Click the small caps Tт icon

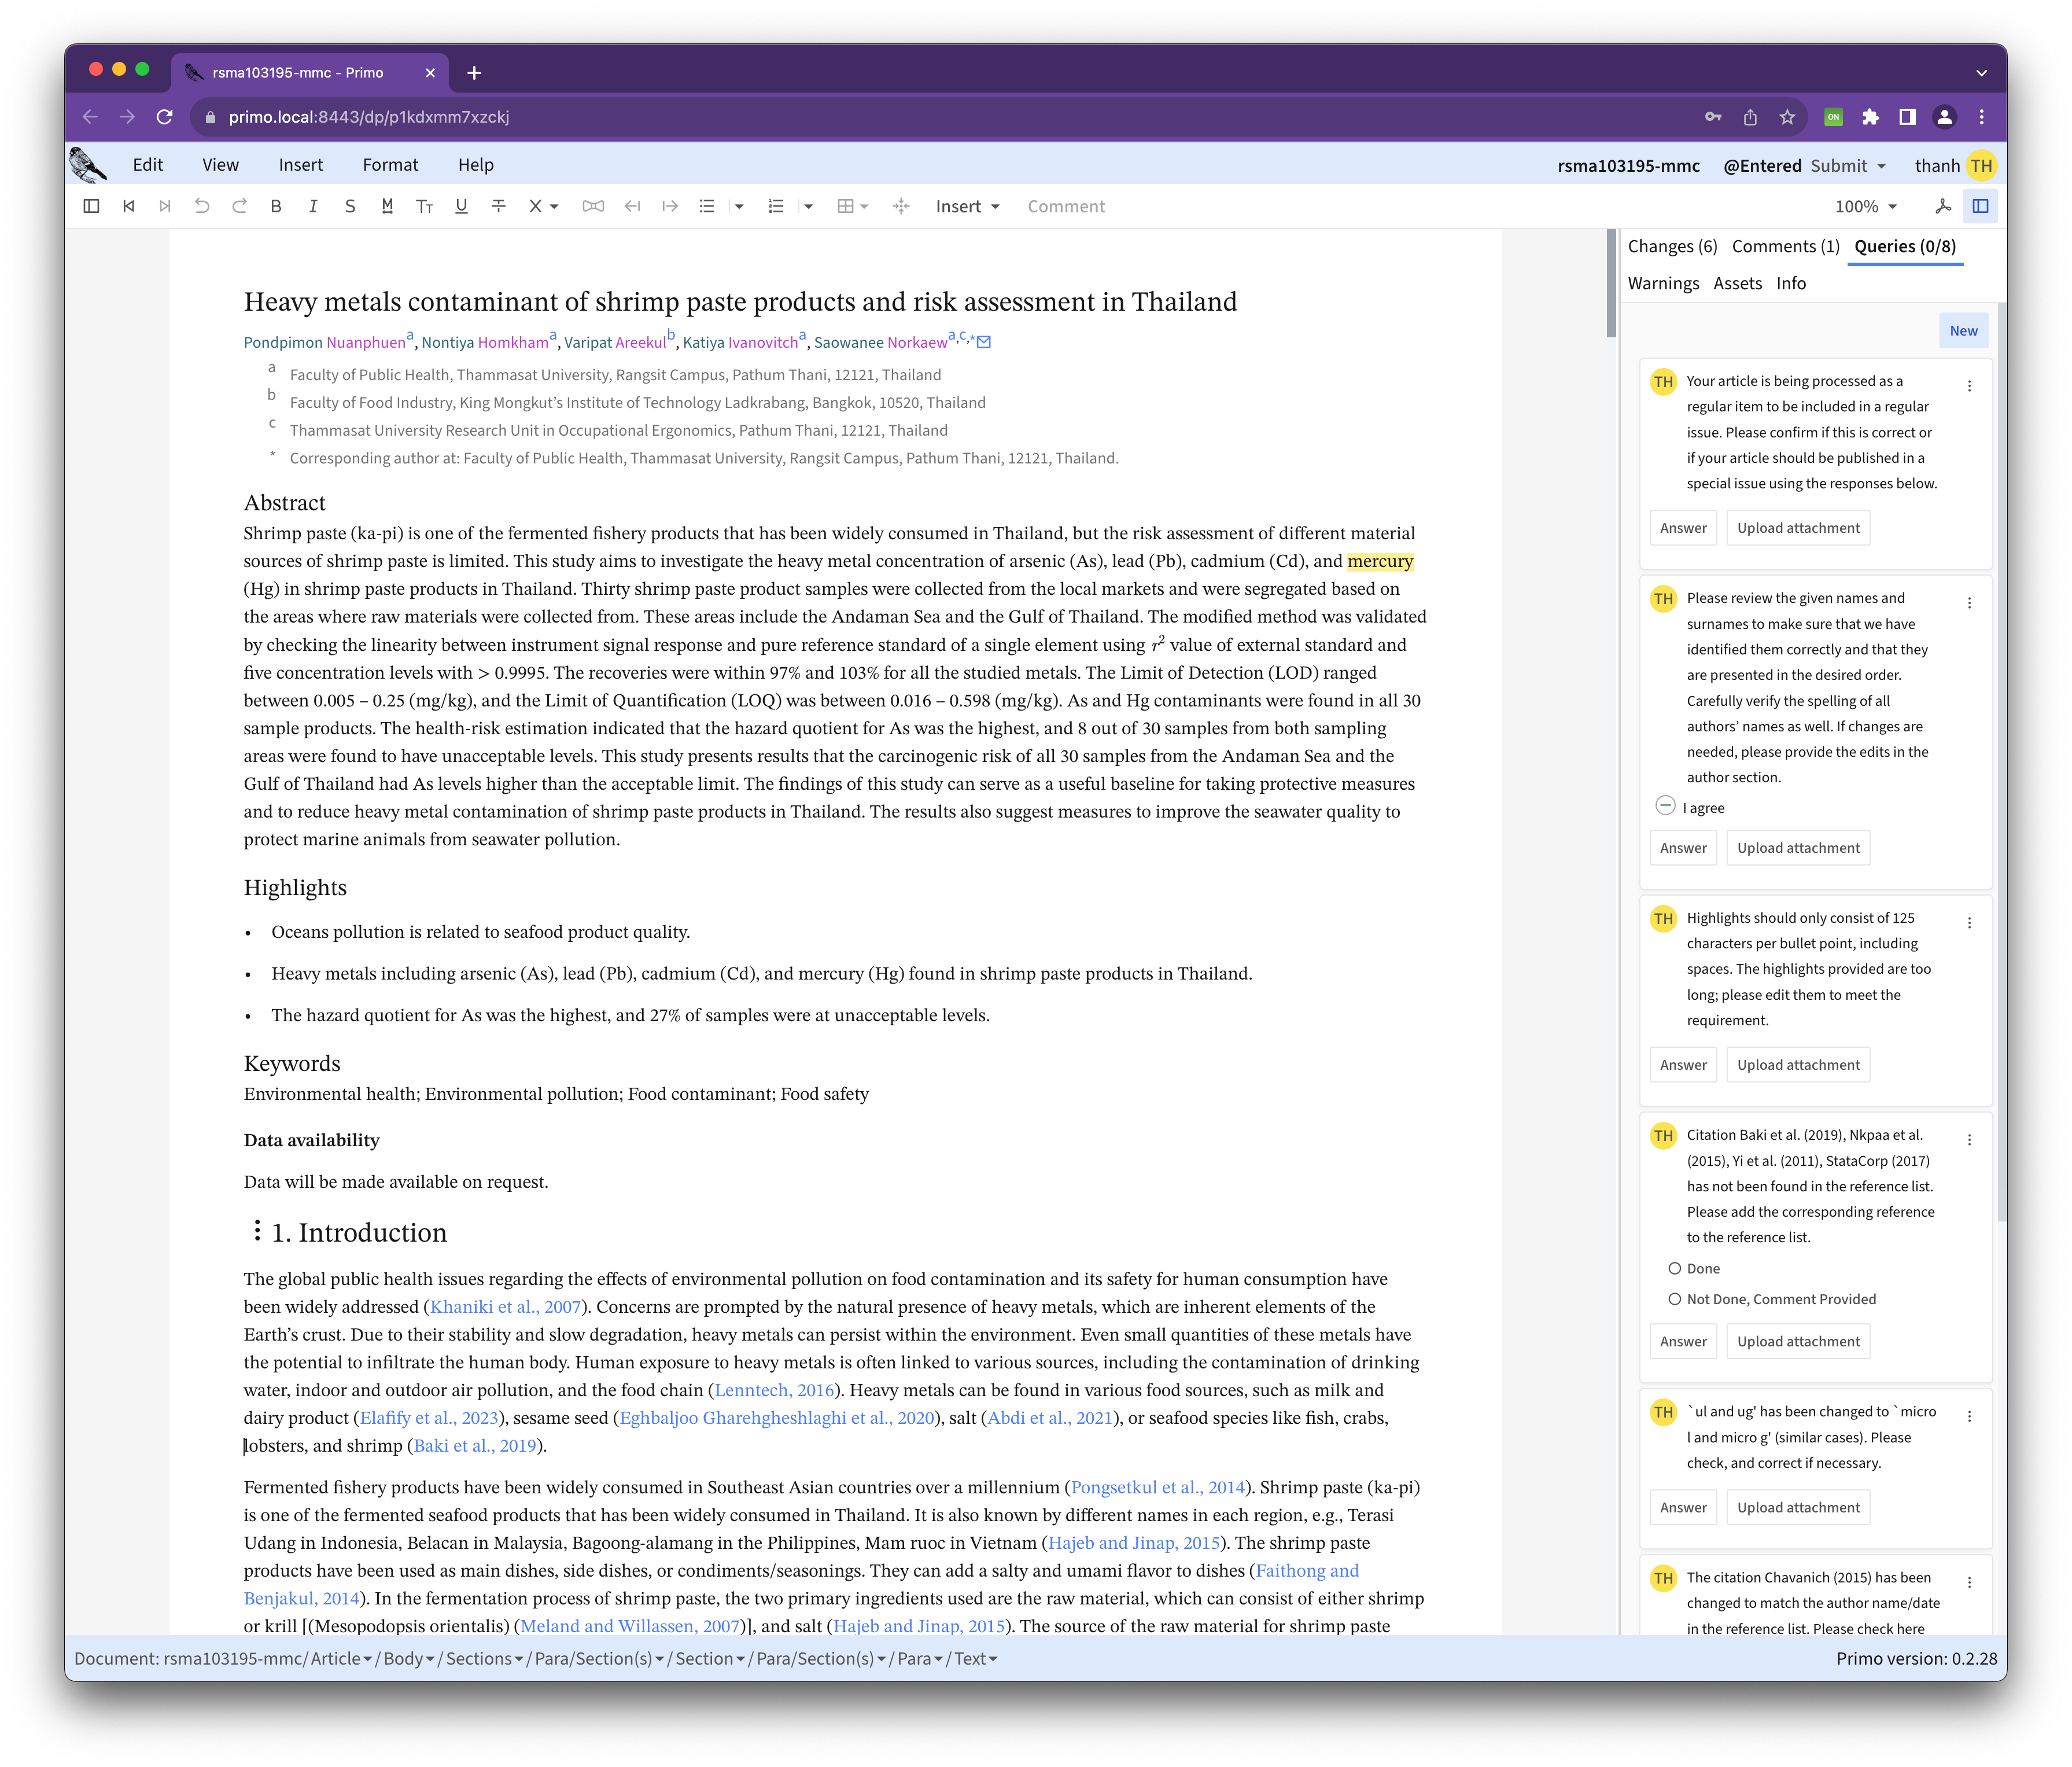pos(424,206)
